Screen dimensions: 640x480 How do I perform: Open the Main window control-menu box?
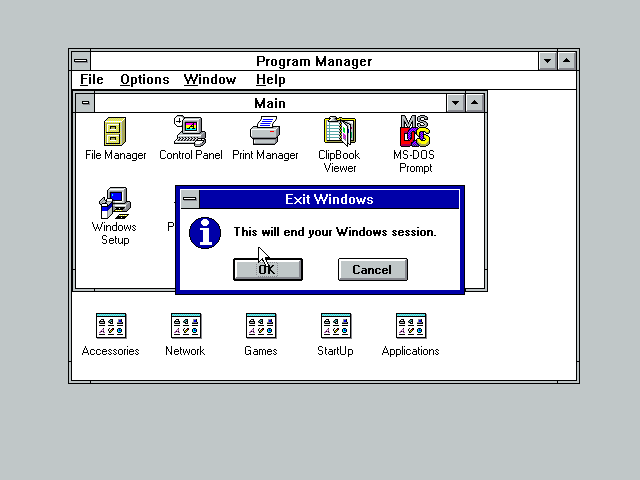pyautogui.click(x=85, y=103)
